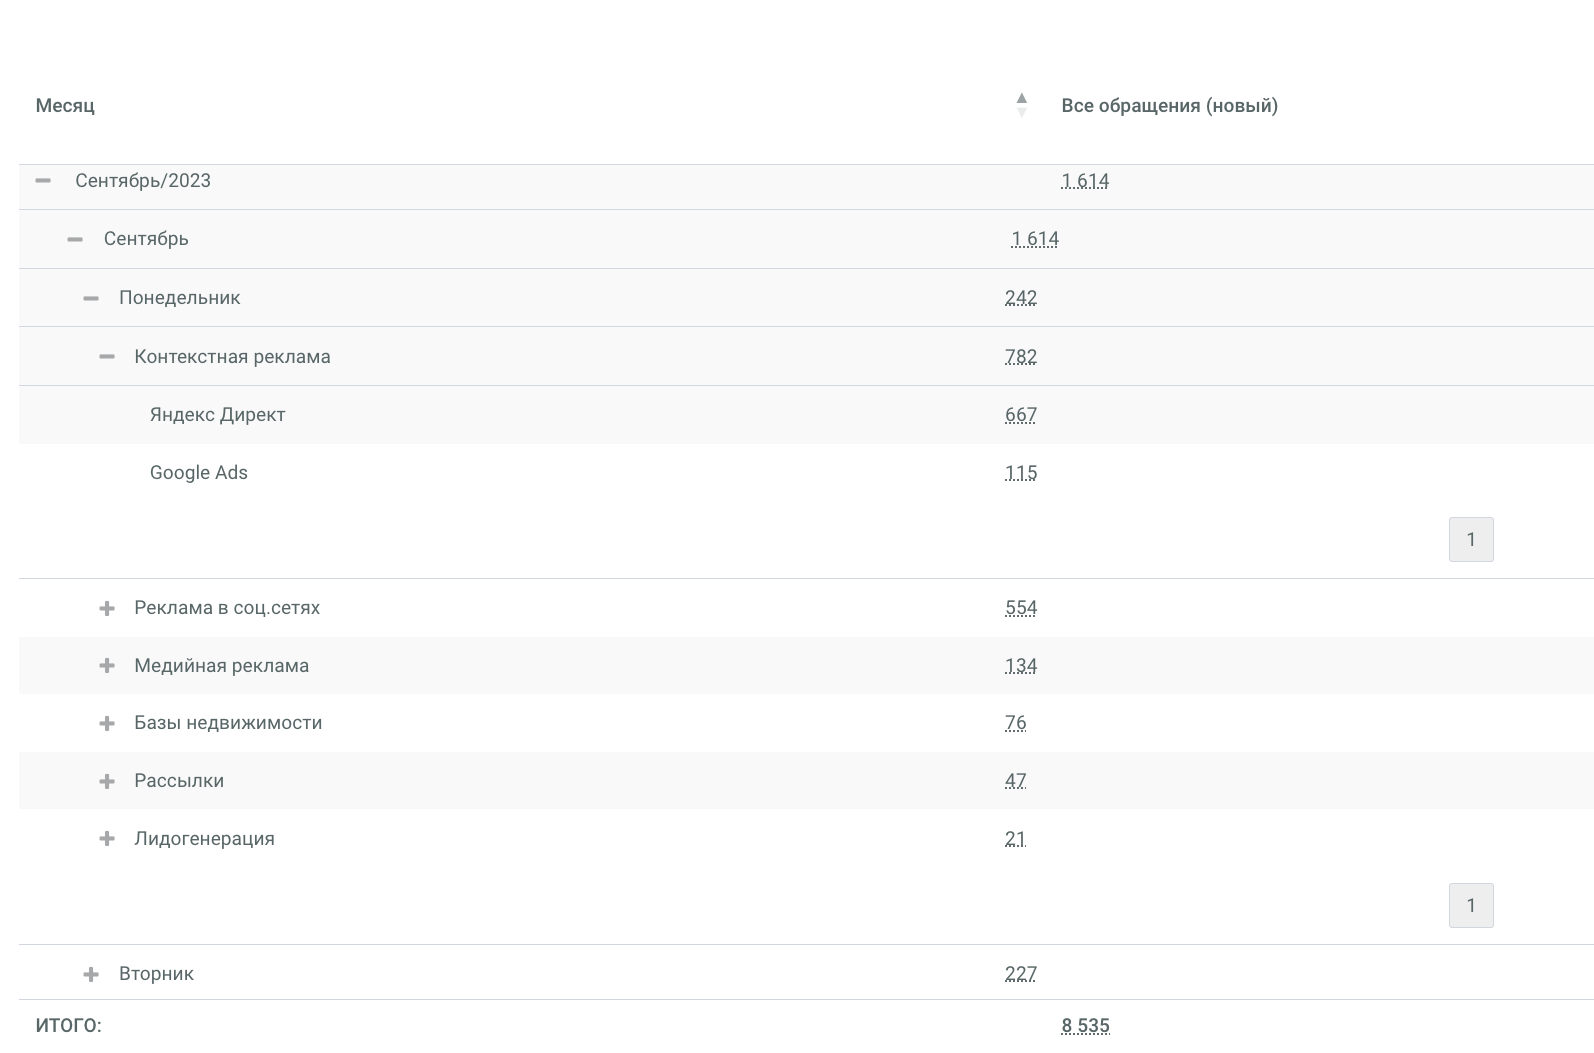Viewport: 1594px width, 1053px height.
Task: Open the 115 value for Google Ads
Action: pos(1020,473)
